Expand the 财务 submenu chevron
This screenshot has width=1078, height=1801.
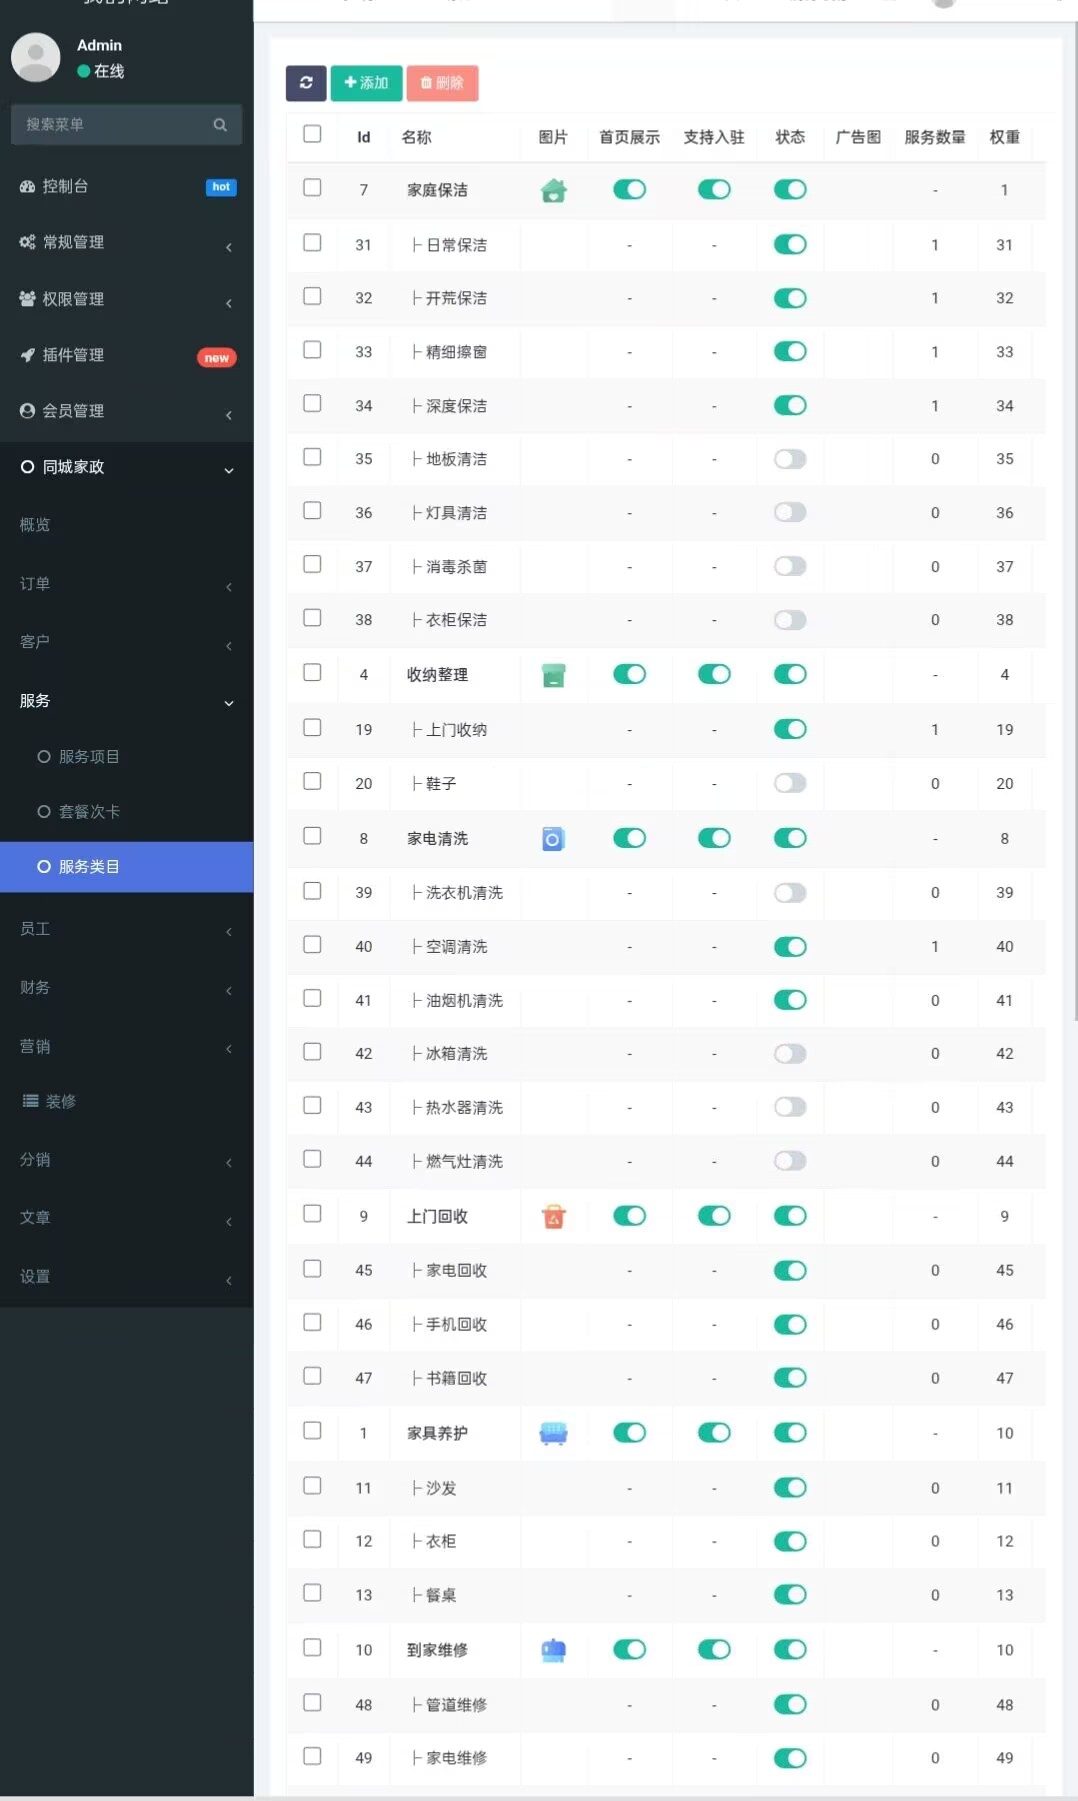coord(229,991)
